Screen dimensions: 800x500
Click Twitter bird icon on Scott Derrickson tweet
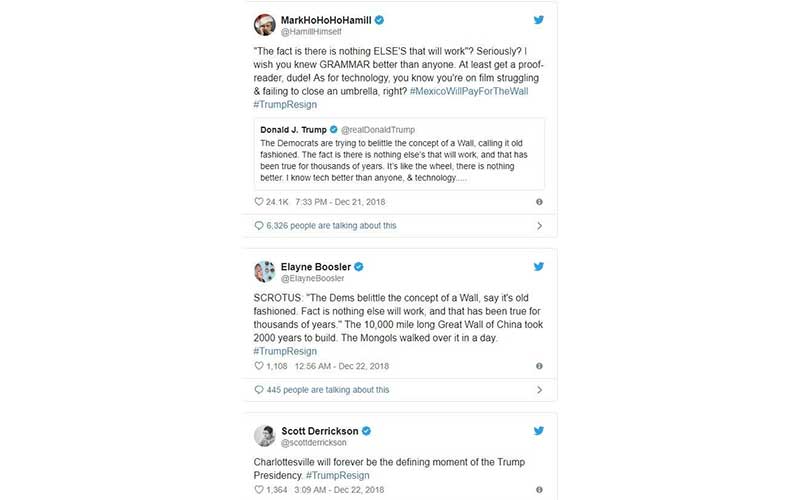click(x=538, y=430)
